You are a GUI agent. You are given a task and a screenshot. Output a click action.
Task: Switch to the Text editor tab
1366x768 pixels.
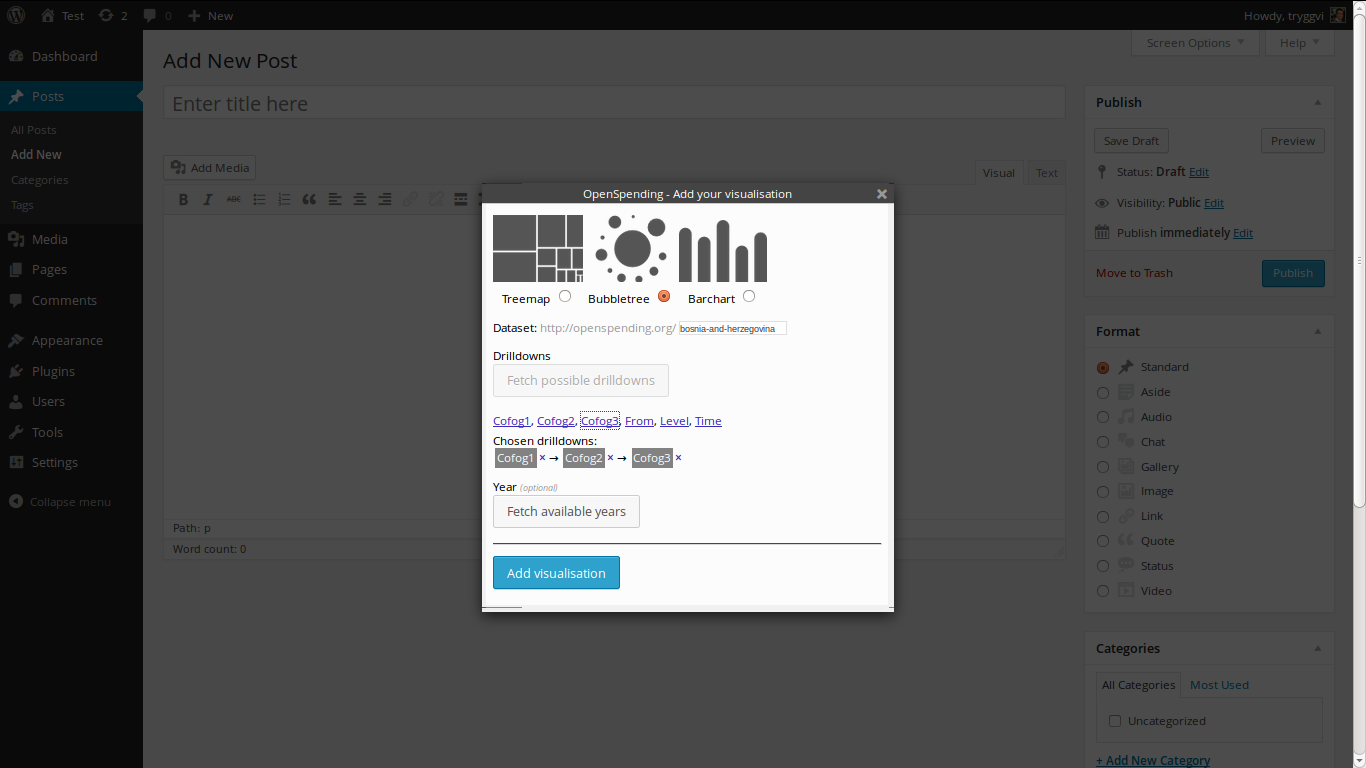coord(1047,173)
